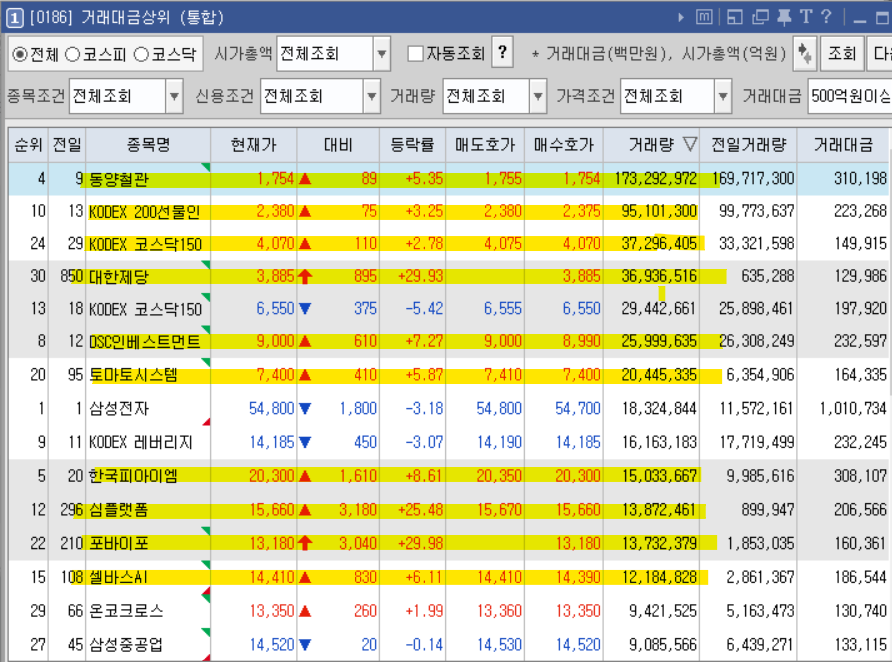Sort by the 순위 column header

pos(28,145)
